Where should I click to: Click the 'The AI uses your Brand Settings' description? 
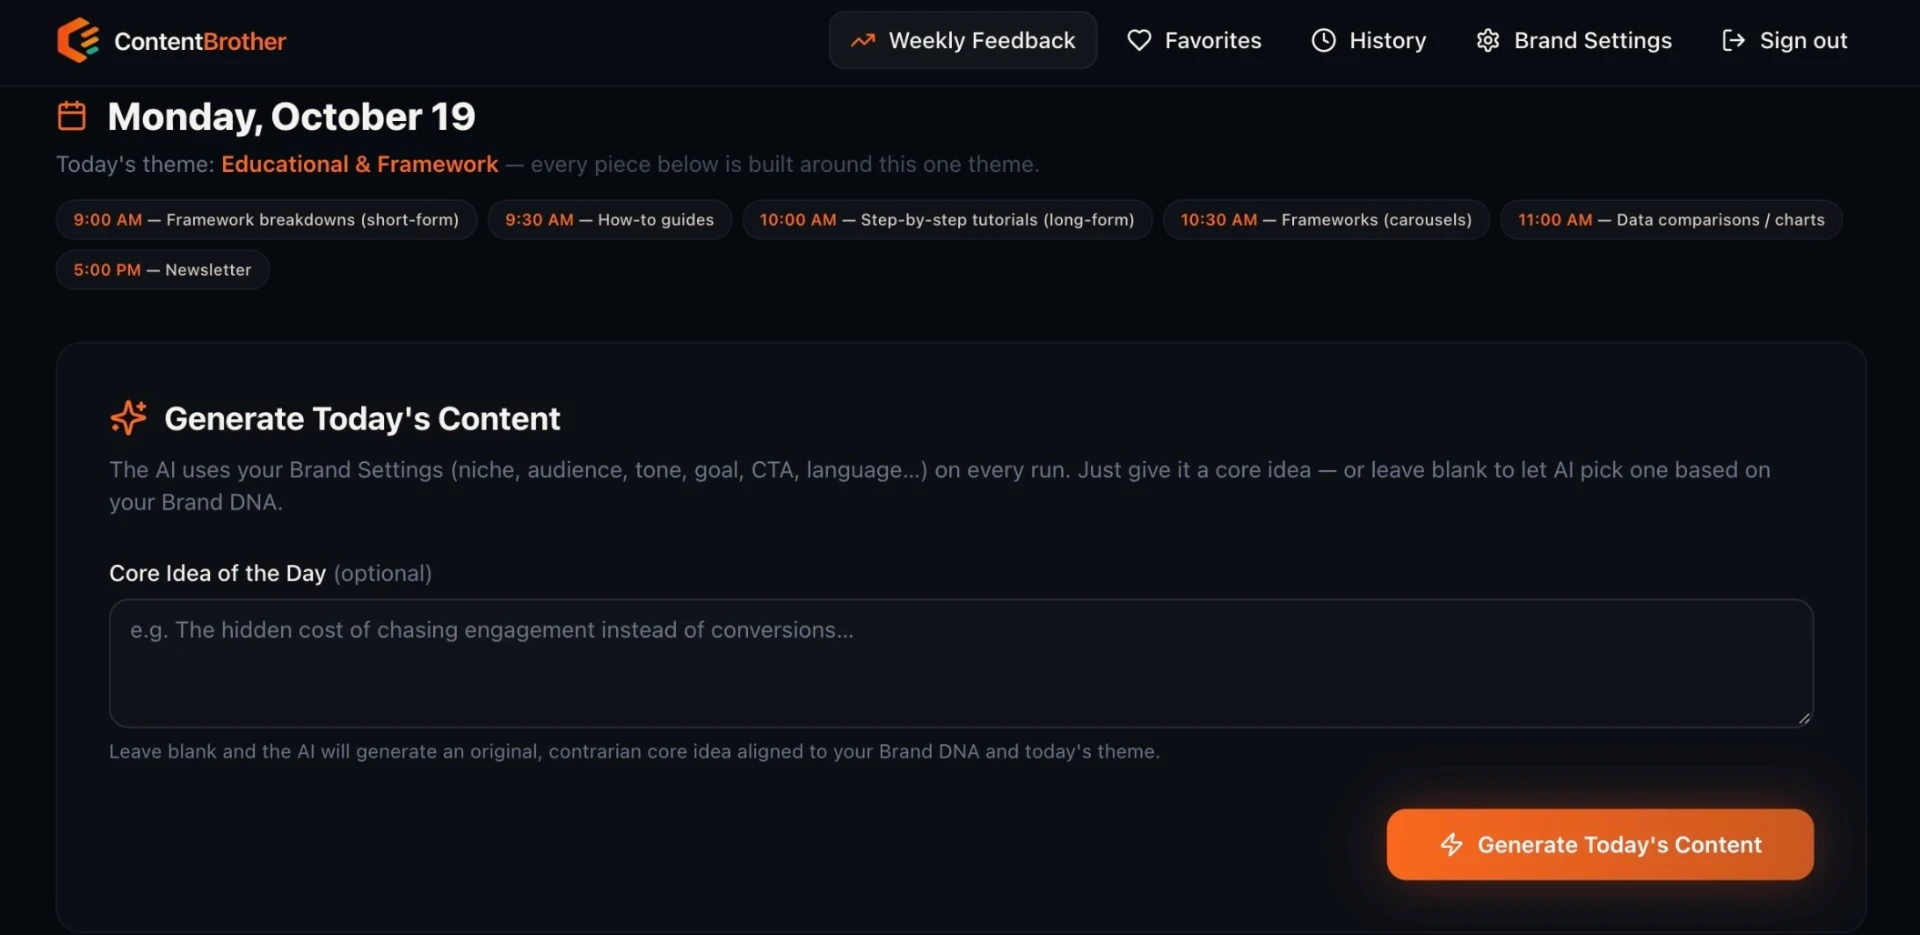940,485
